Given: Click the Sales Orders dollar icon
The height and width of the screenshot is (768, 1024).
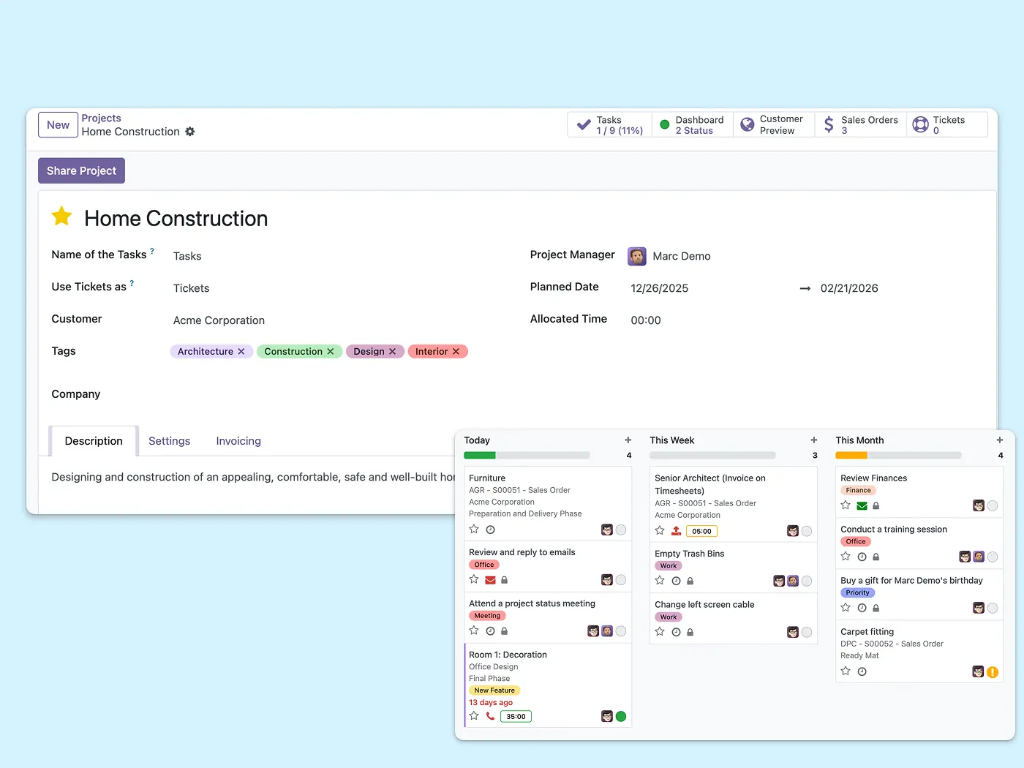Looking at the screenshot, I should pyautogui.click(x=828, y=122).
